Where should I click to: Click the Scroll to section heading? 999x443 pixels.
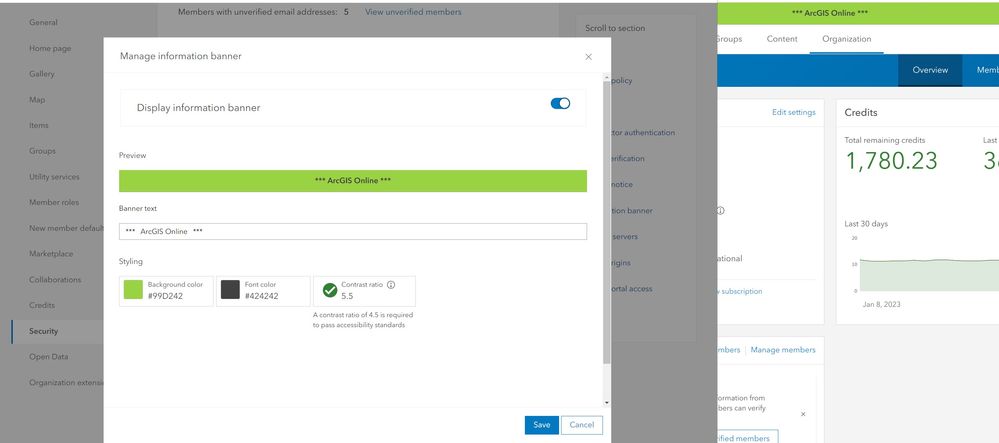tap(615, 28)
